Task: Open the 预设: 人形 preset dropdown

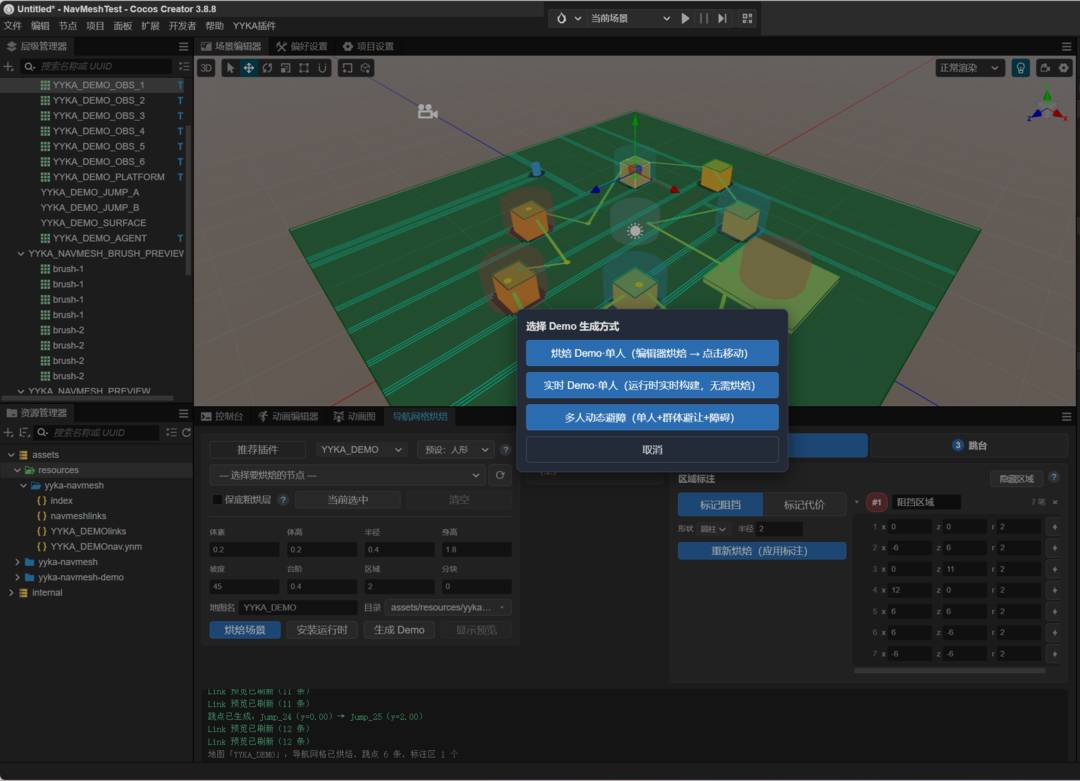Action: 455,450
